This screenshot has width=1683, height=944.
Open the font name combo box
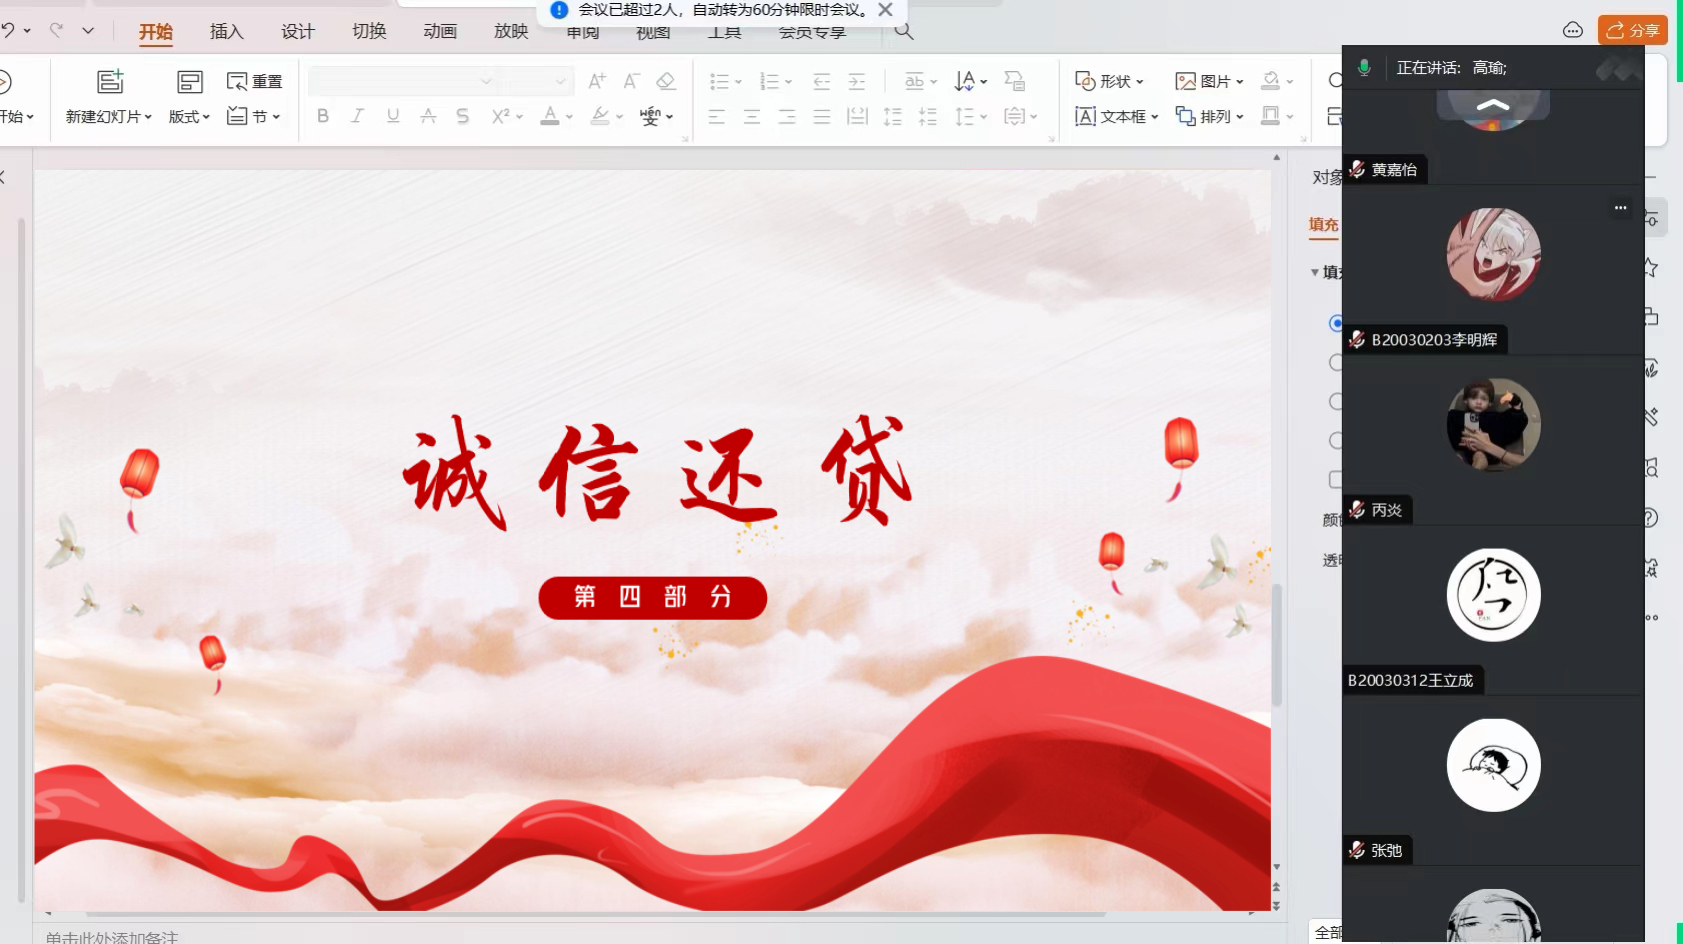coord(403,81)
